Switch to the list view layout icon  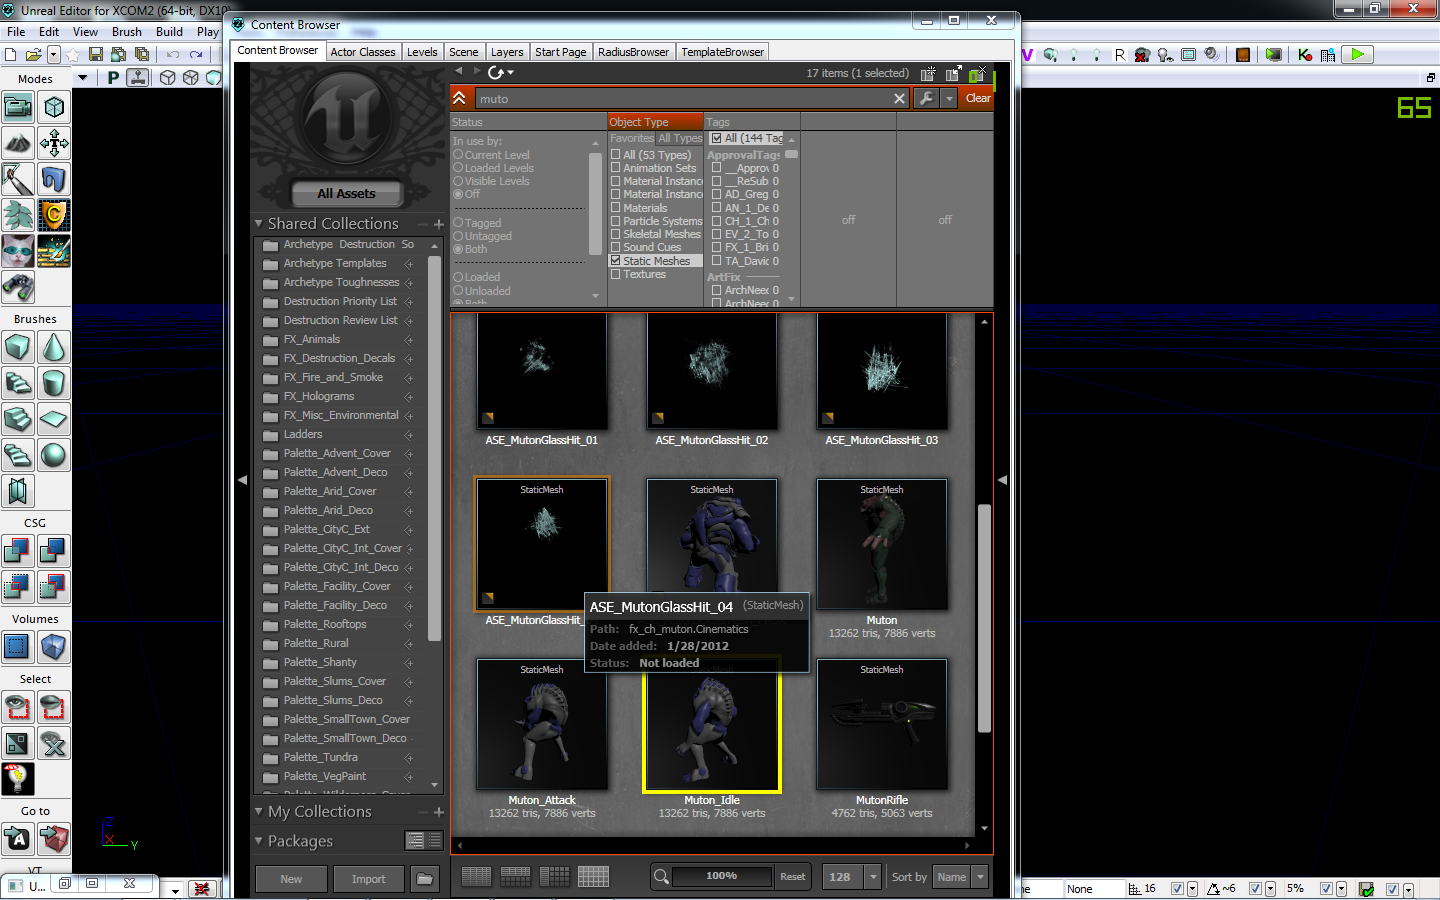[476, 876]
